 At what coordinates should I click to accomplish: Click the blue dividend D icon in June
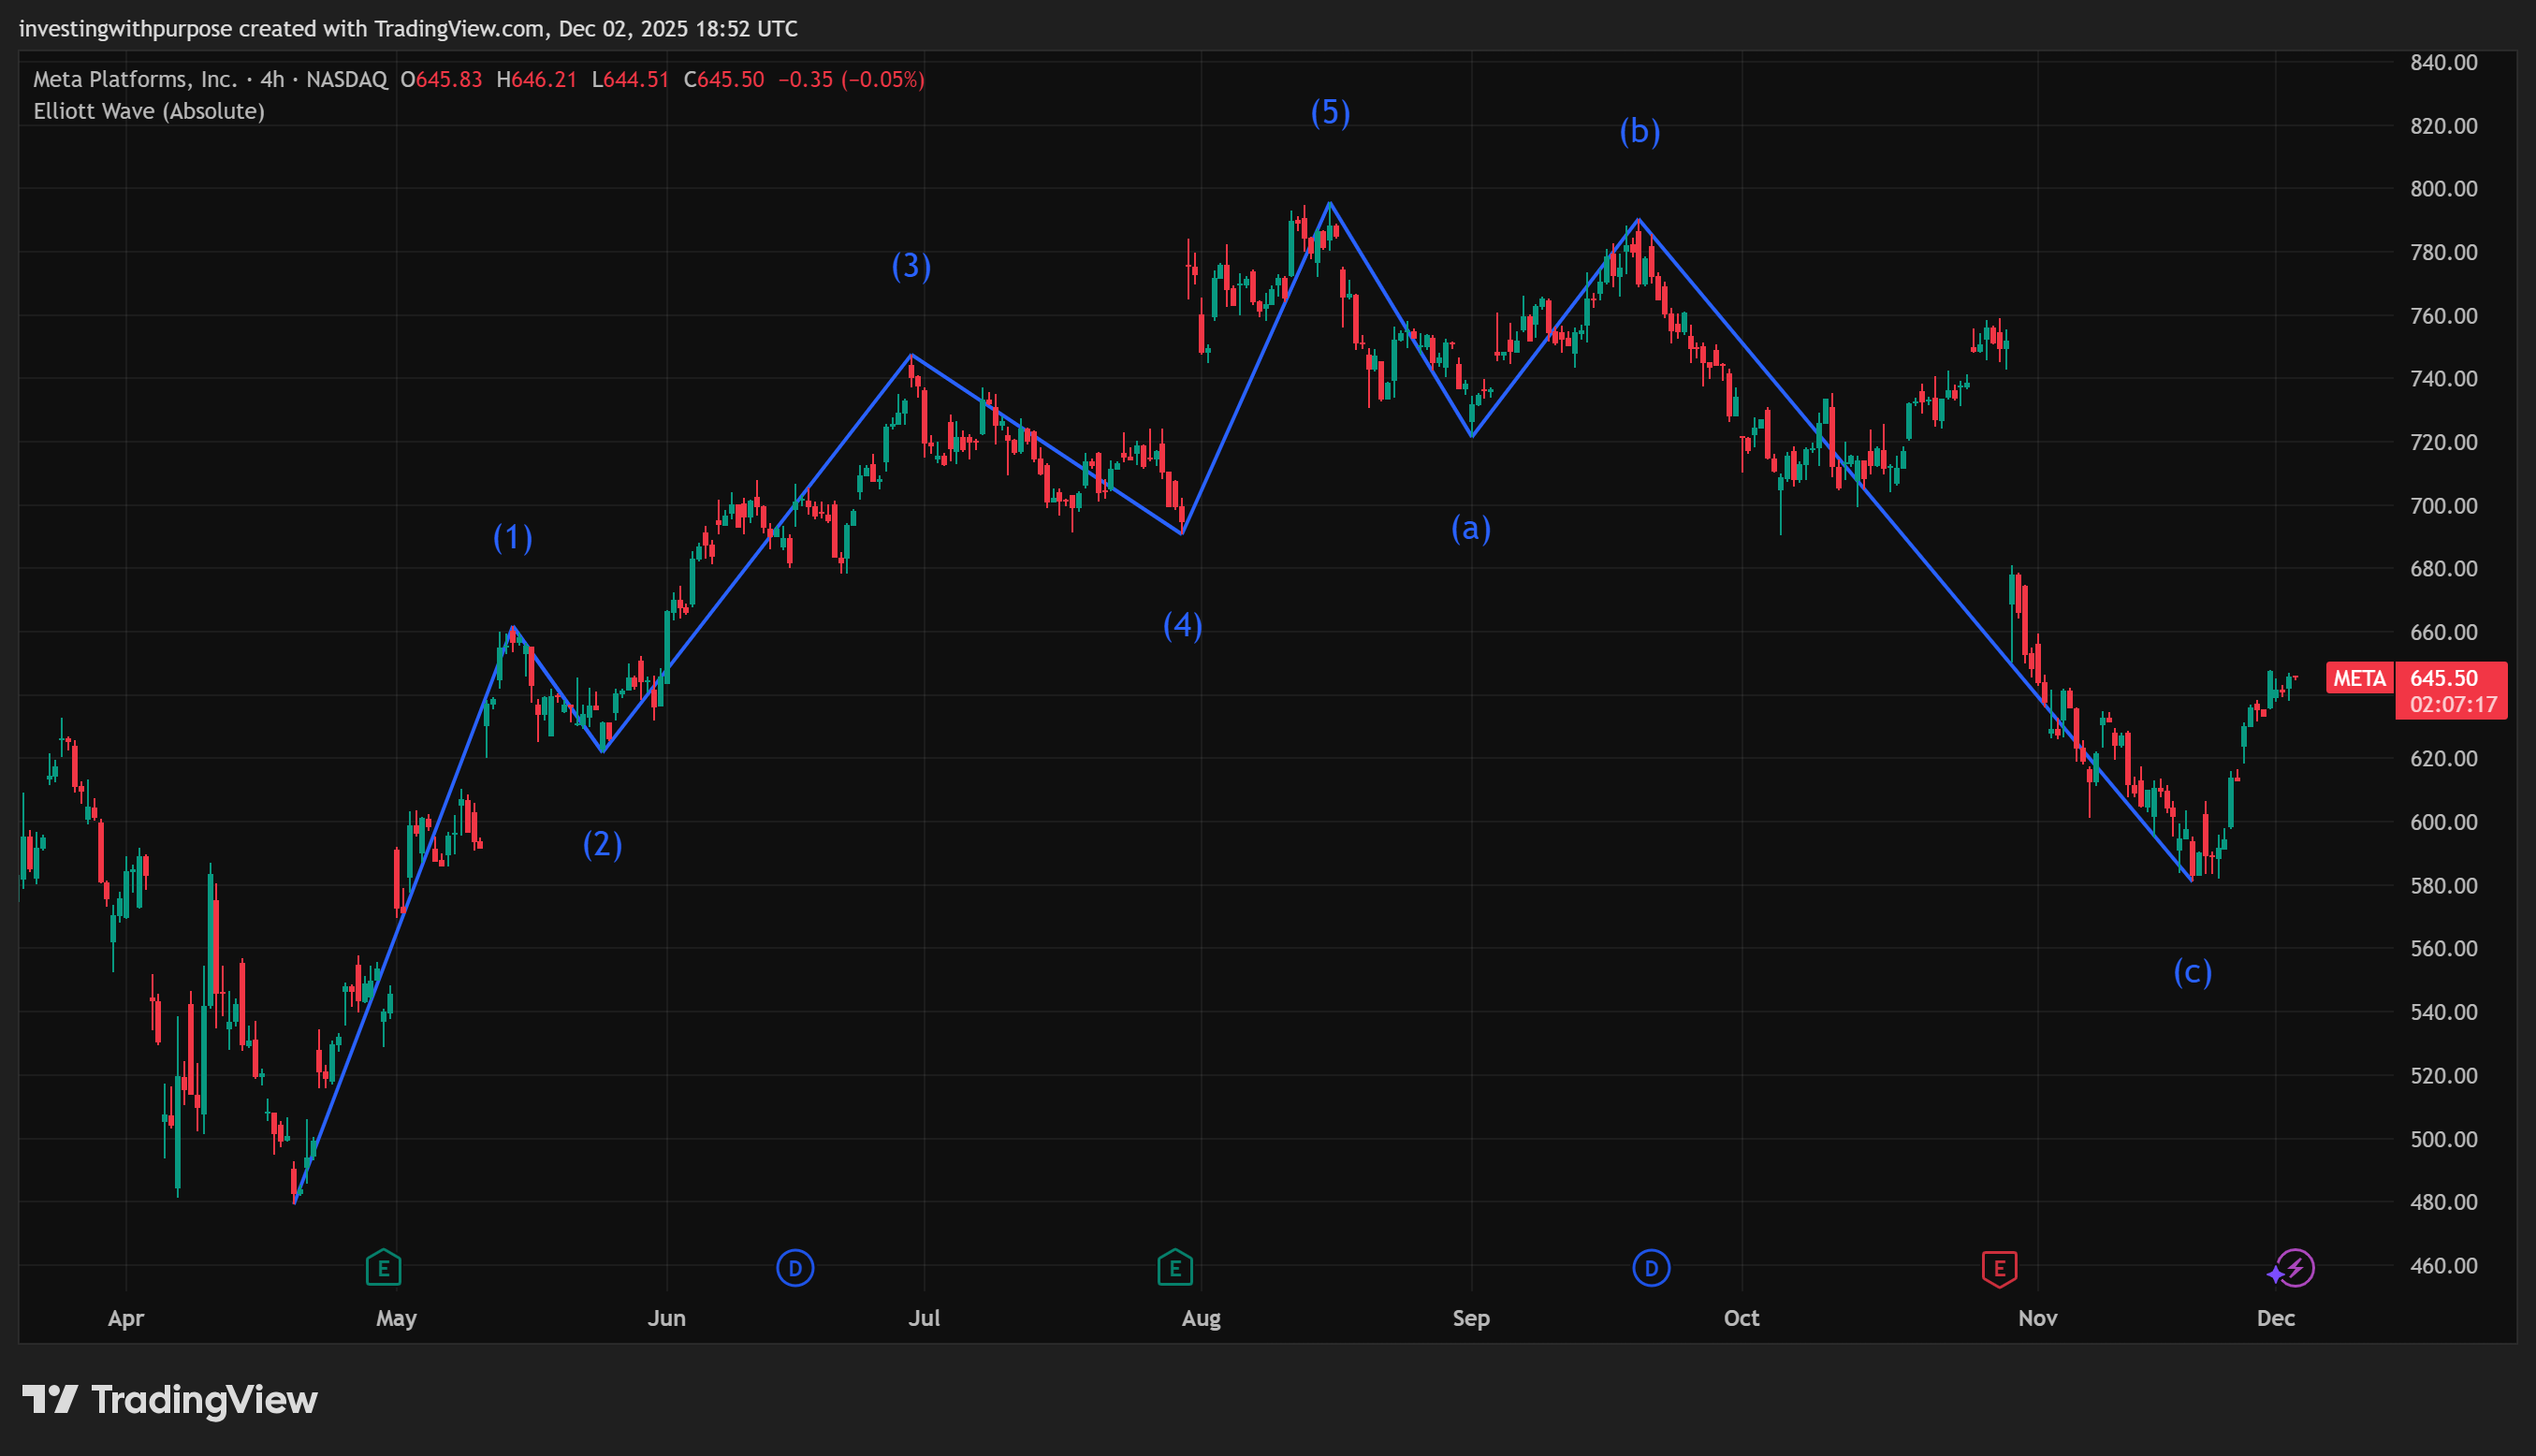(795, 1268)
